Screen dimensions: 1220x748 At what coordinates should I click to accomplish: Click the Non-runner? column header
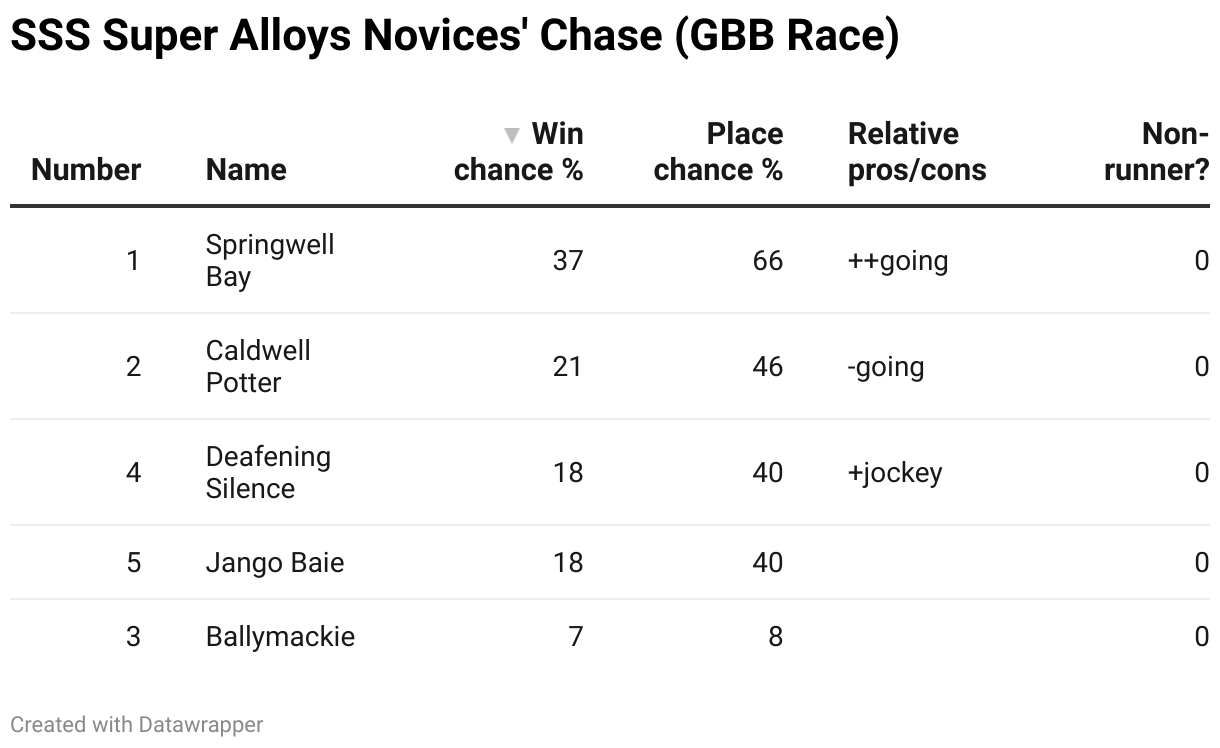click(x=1157, y=152)
